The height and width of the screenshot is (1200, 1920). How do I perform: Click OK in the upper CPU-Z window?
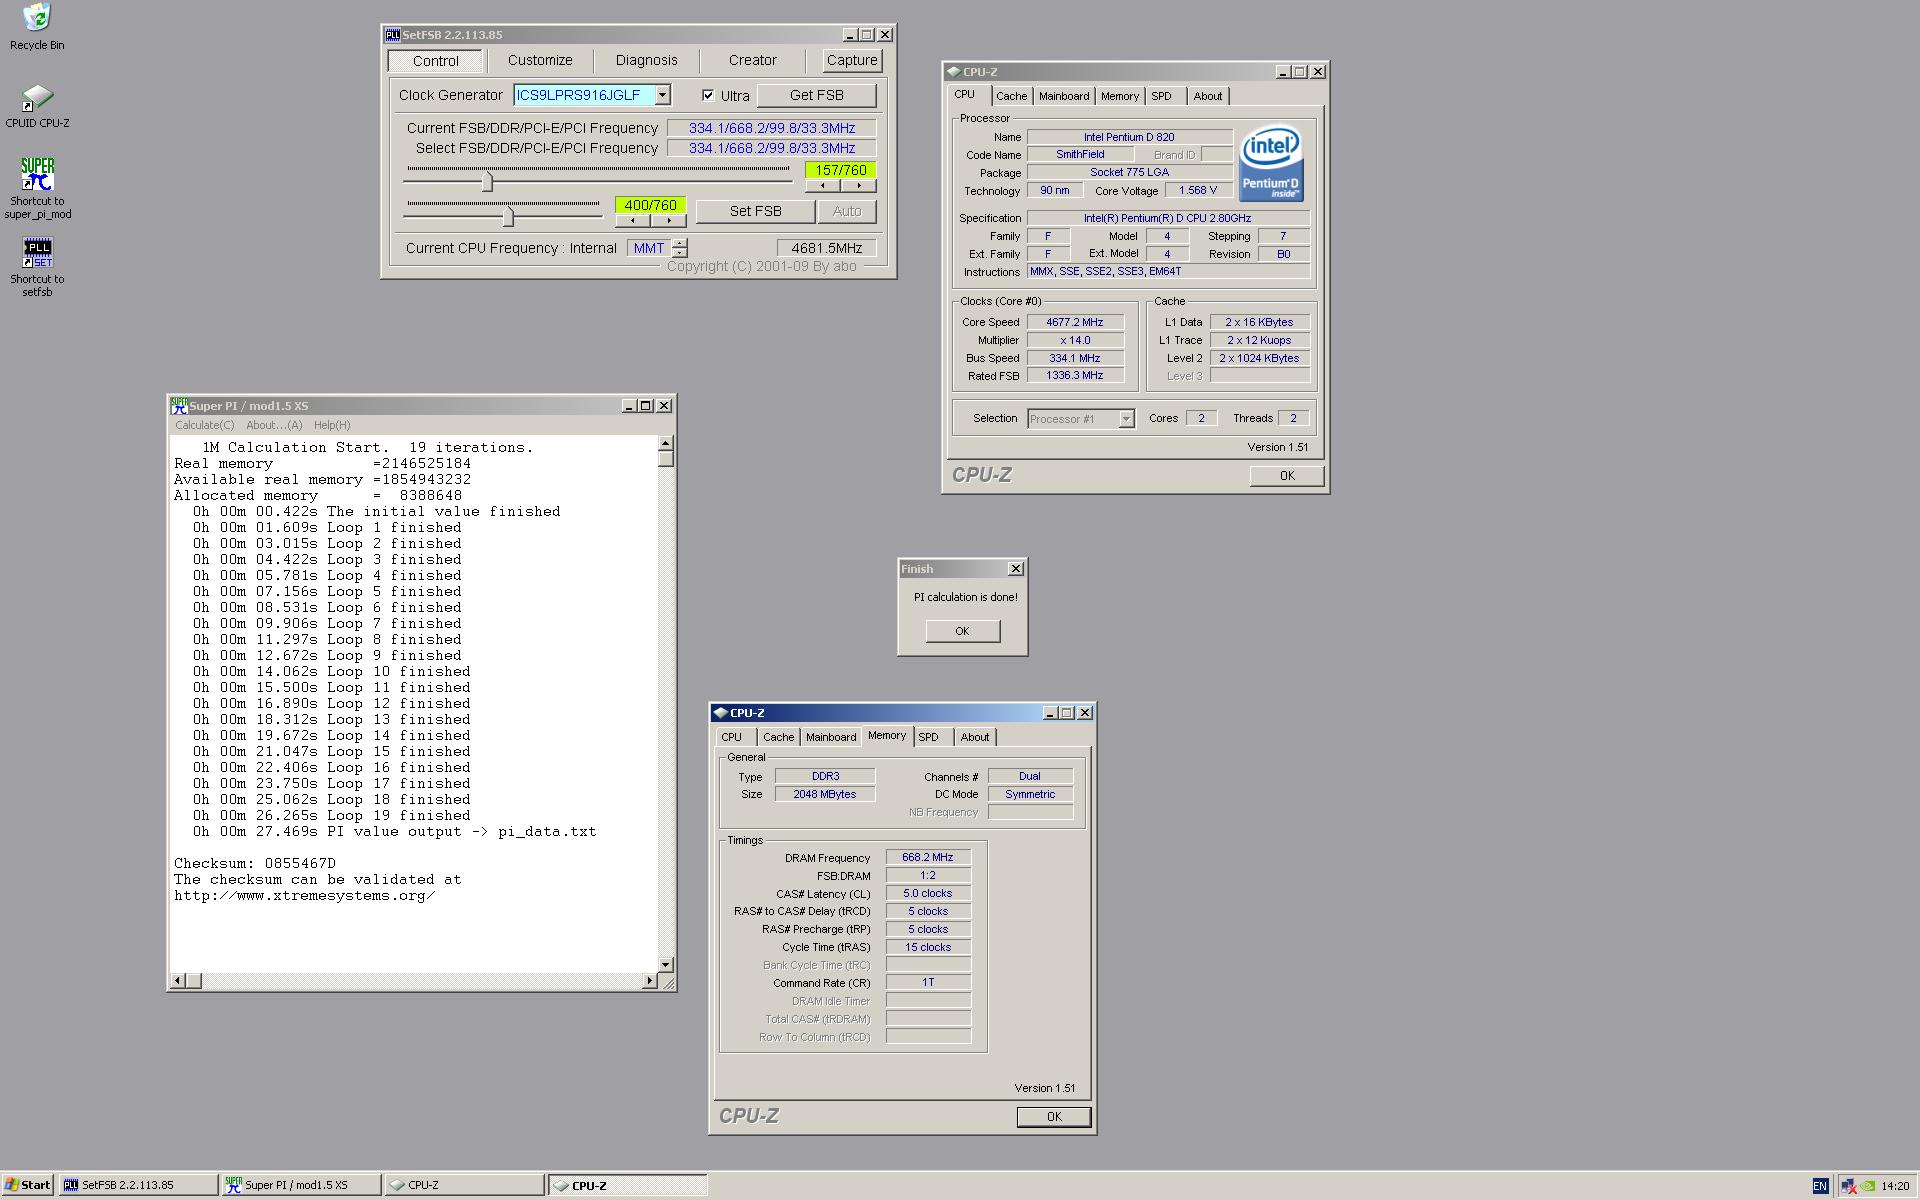click(1287, 476)
